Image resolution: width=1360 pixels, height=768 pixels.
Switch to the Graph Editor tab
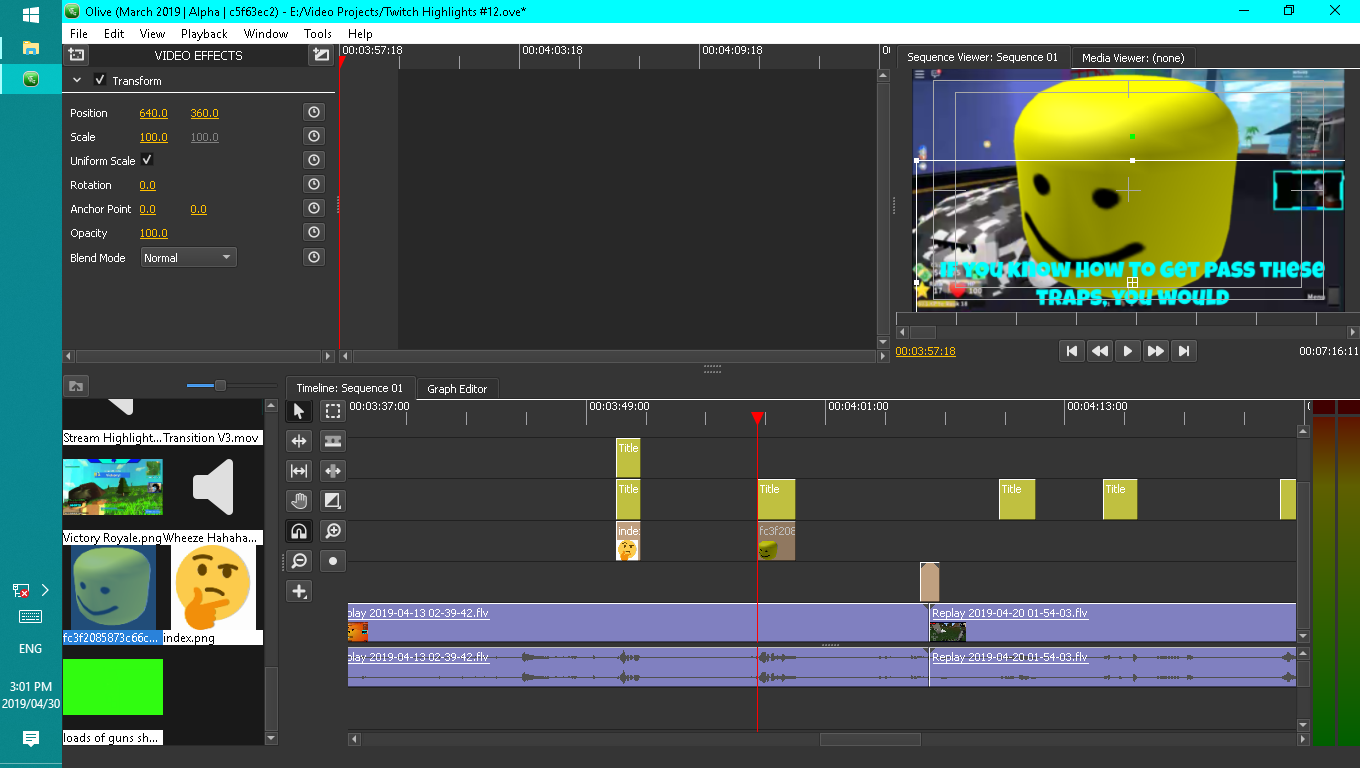[457, 389]
